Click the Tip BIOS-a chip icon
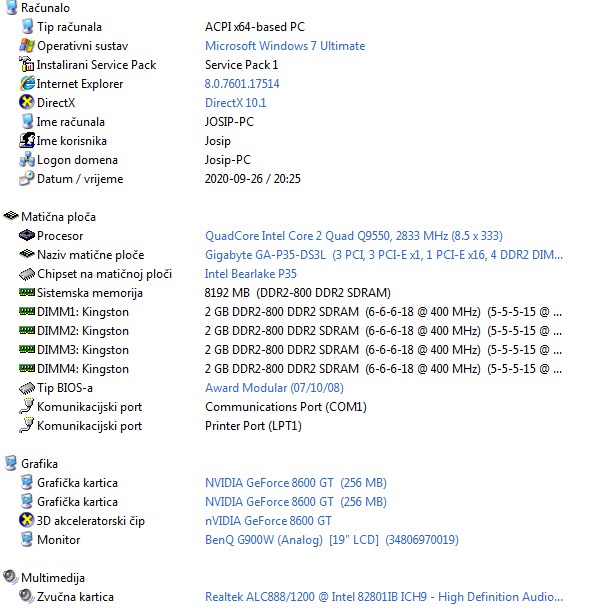The image size is (598, 615). point(27,388)
